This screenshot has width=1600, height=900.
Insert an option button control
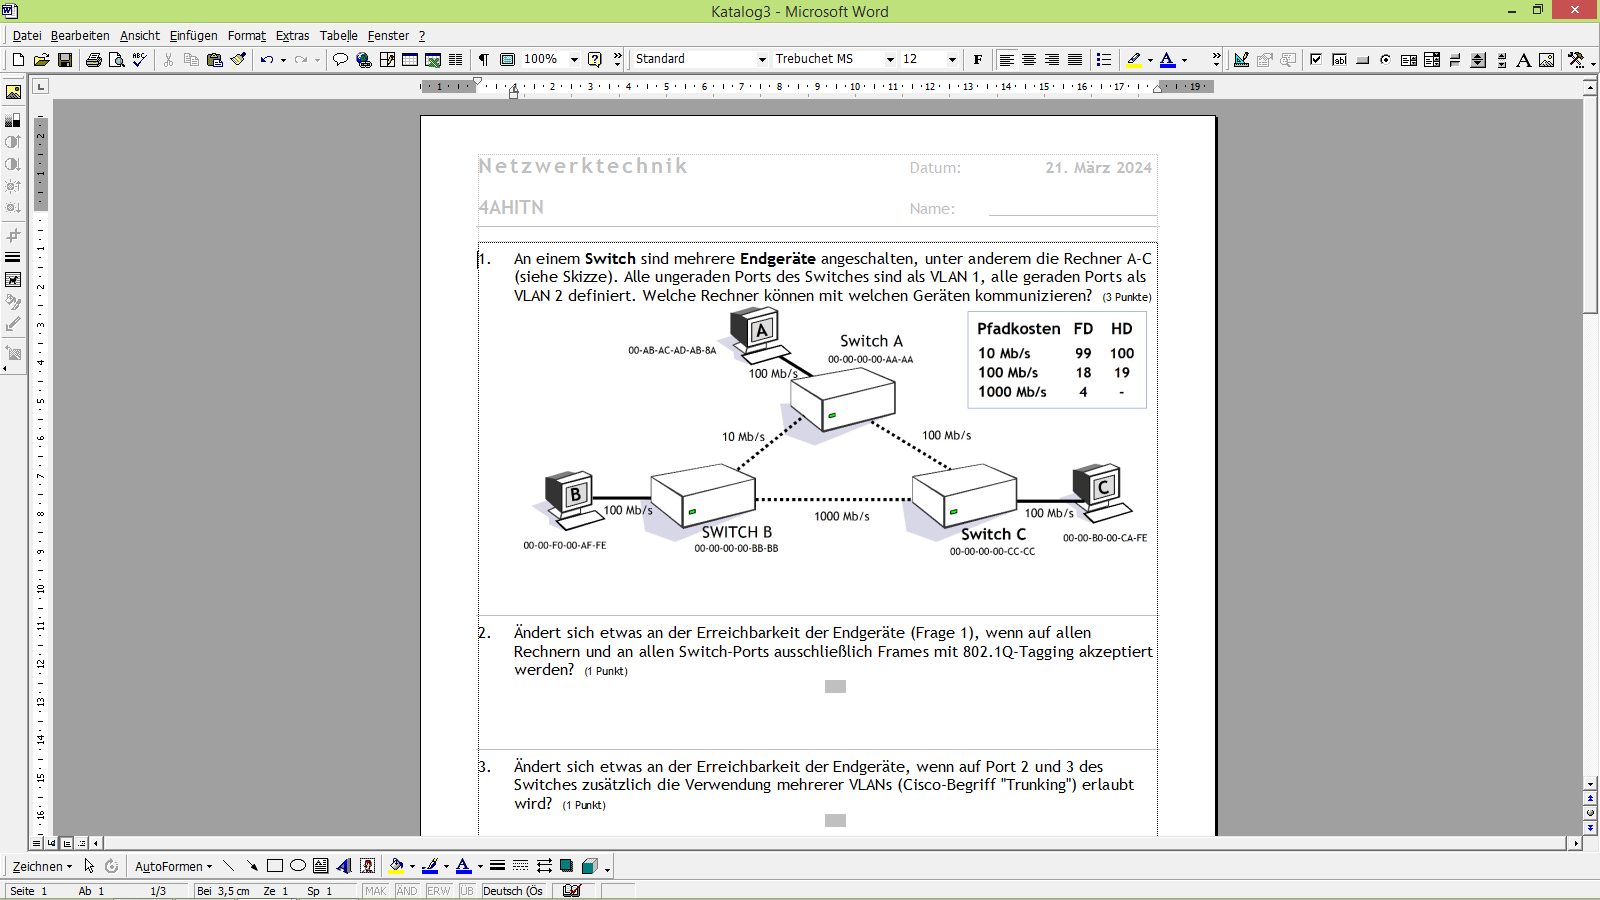click(1385, 60)
